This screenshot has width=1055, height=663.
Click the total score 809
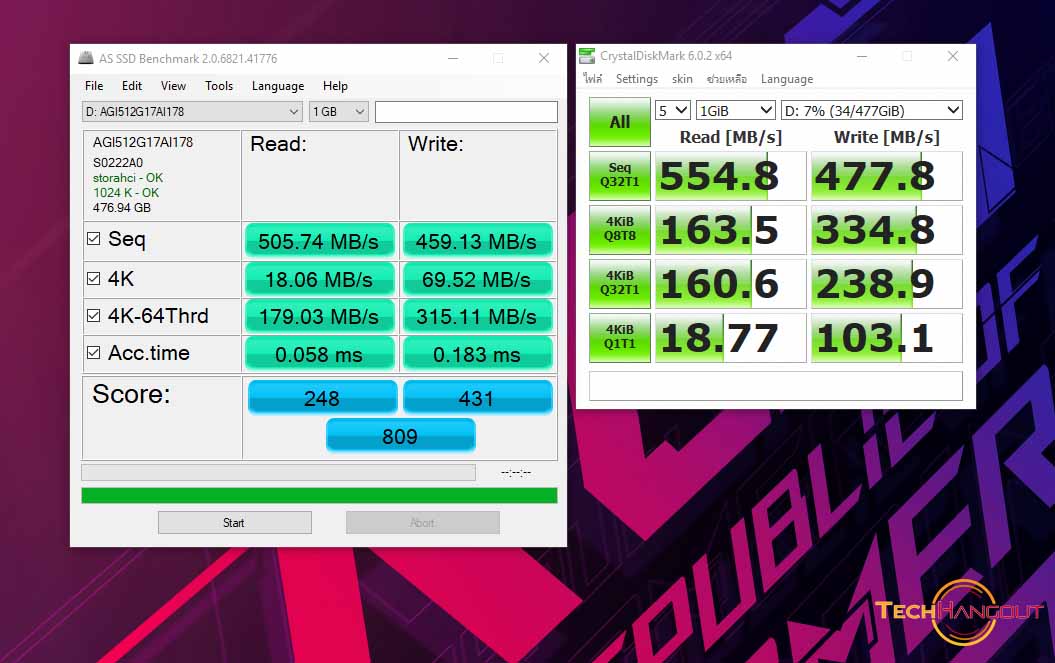click(x=400, y=435)
